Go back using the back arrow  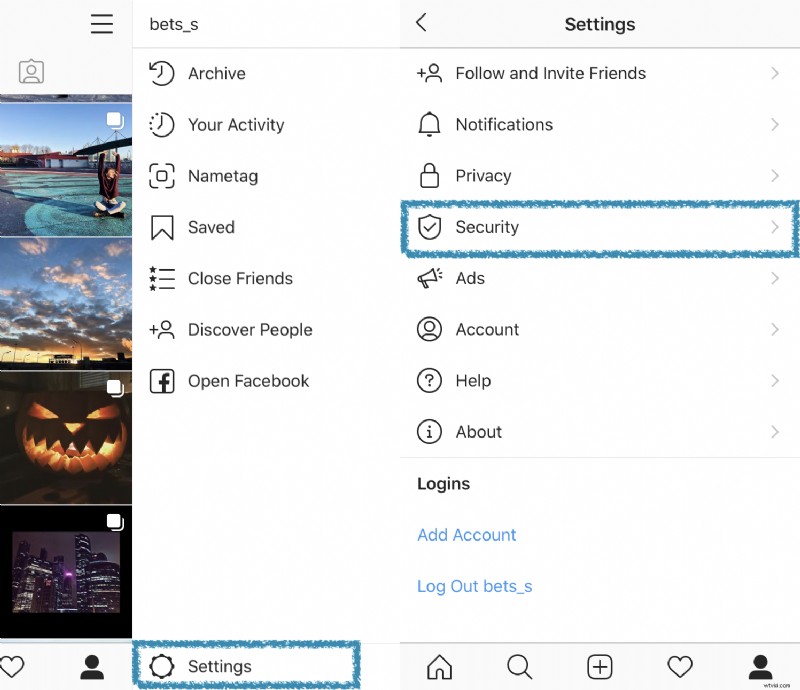419,23
